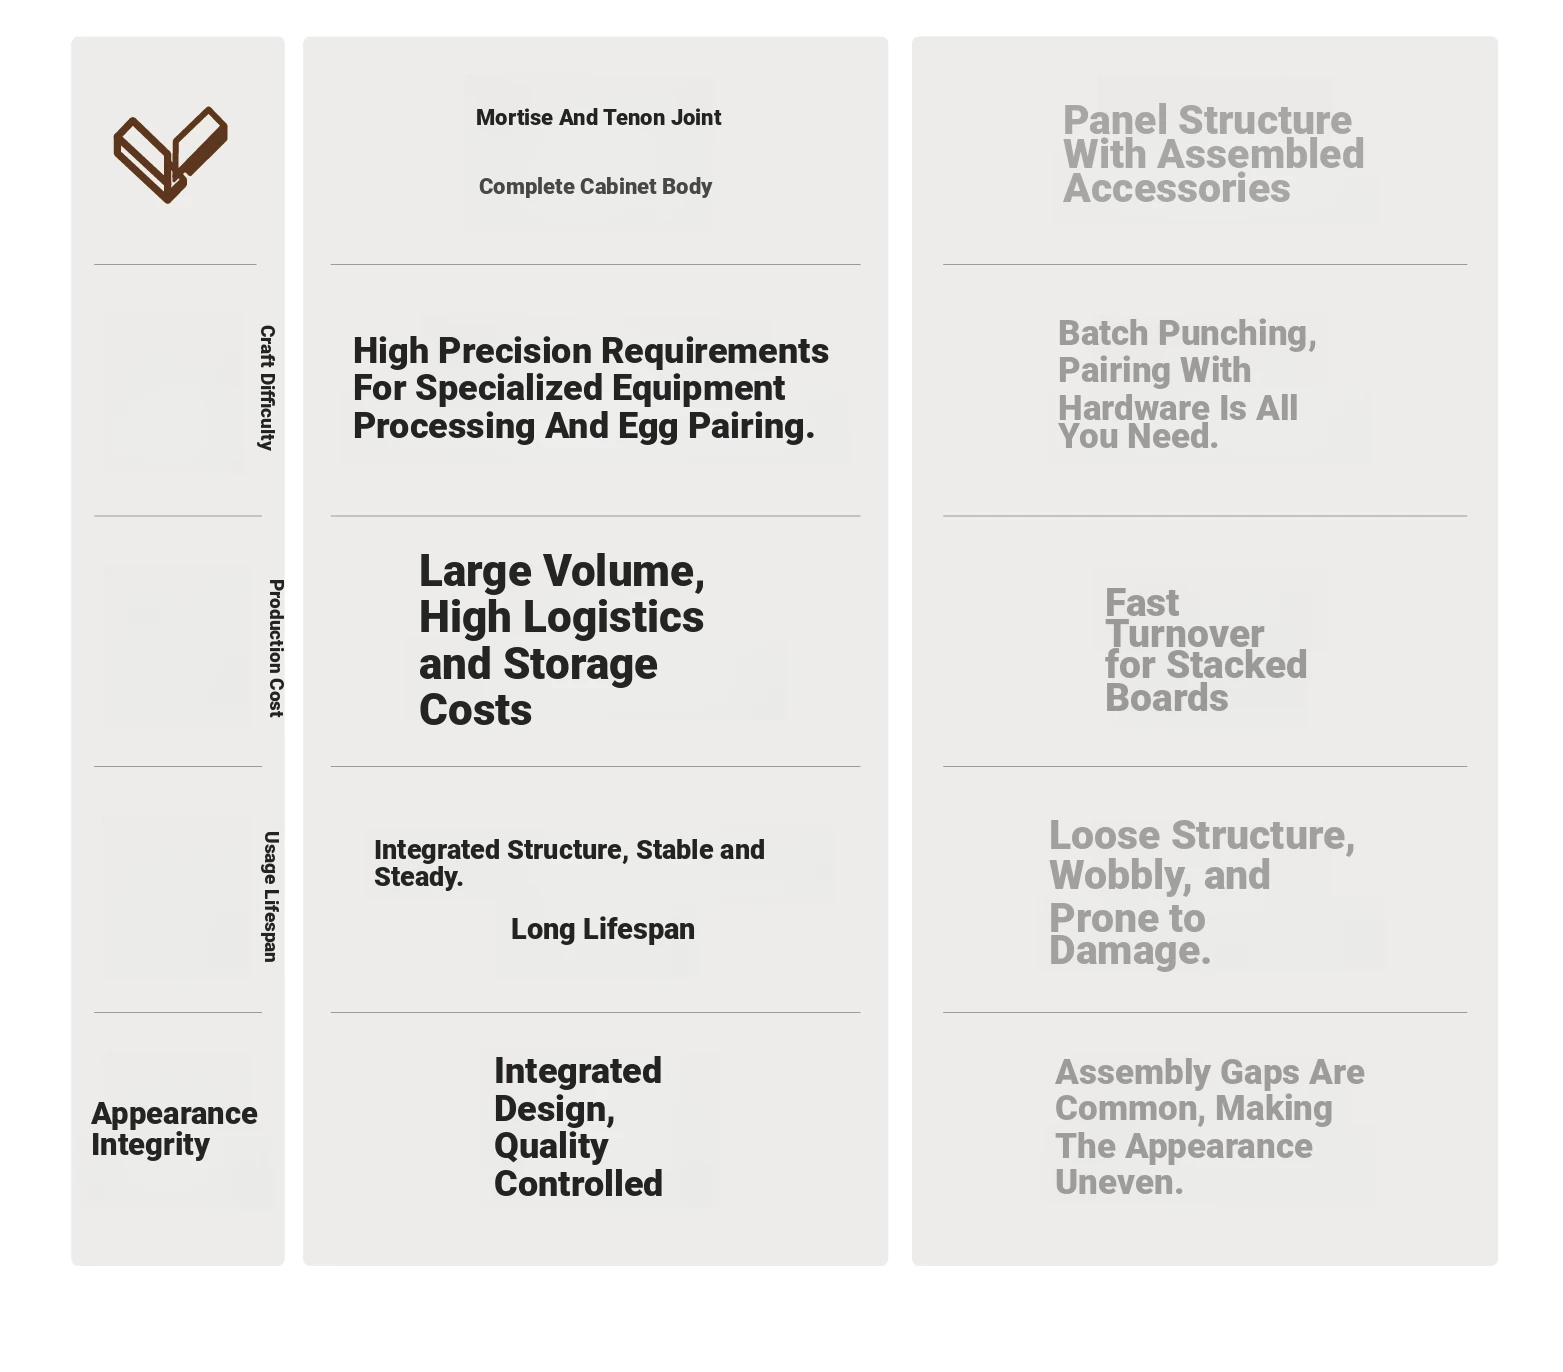Click the Long Lifespan text
The width and height of the screenshot is (1563, 1372).
pos(603,929)
